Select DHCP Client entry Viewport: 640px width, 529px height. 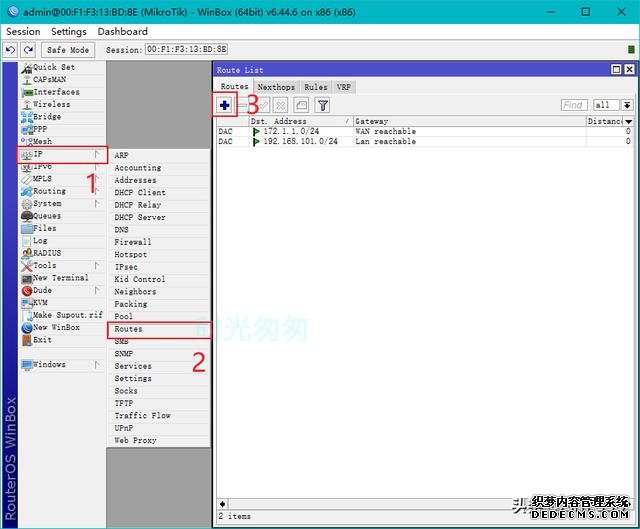click(159, 192)
